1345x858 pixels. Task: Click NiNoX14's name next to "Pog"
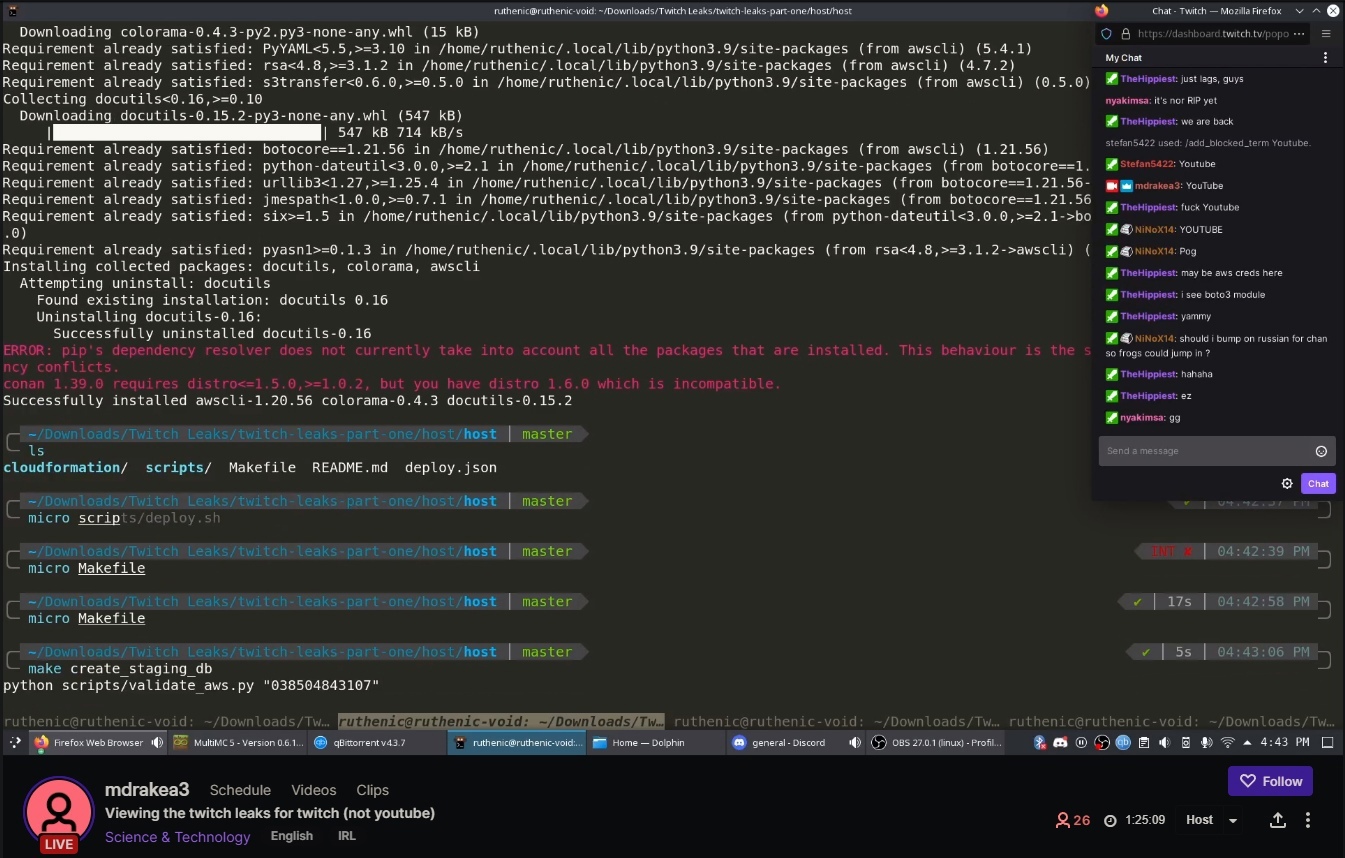1155,251
